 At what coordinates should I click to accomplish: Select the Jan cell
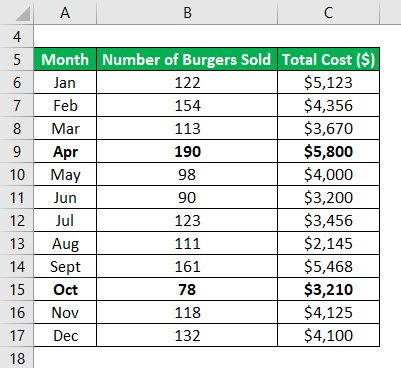click(x=65, y=82)
